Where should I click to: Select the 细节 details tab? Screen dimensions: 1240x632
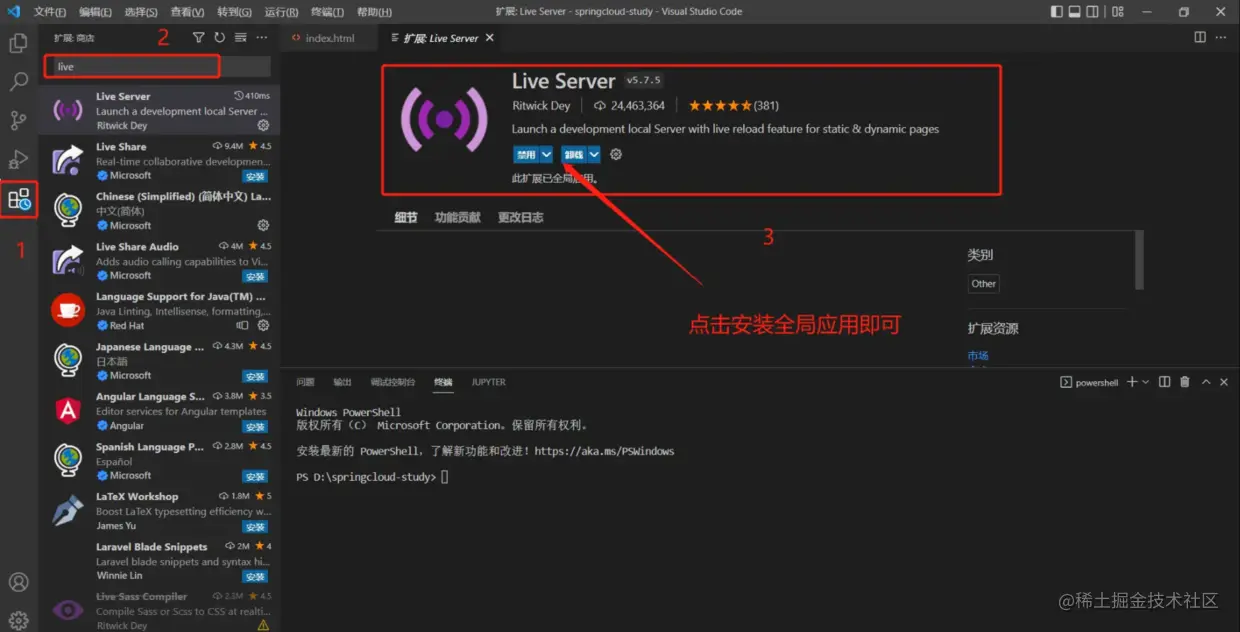tap(405, 217)
